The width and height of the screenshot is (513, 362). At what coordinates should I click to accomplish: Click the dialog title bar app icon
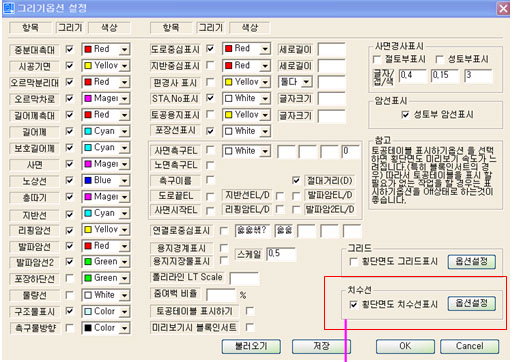point(9,8)
